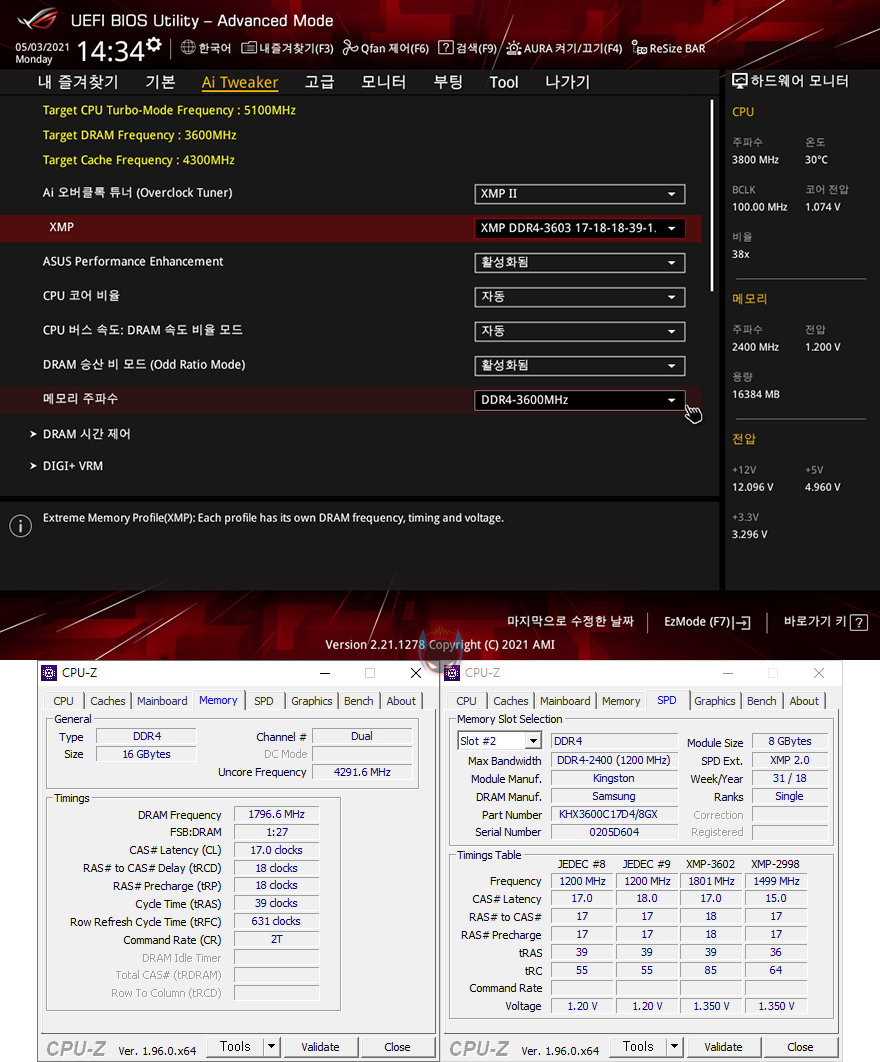Click Tools button in right CPU-Z
This screenshot has width=880, height=1062.
[x=637, y=1046]
